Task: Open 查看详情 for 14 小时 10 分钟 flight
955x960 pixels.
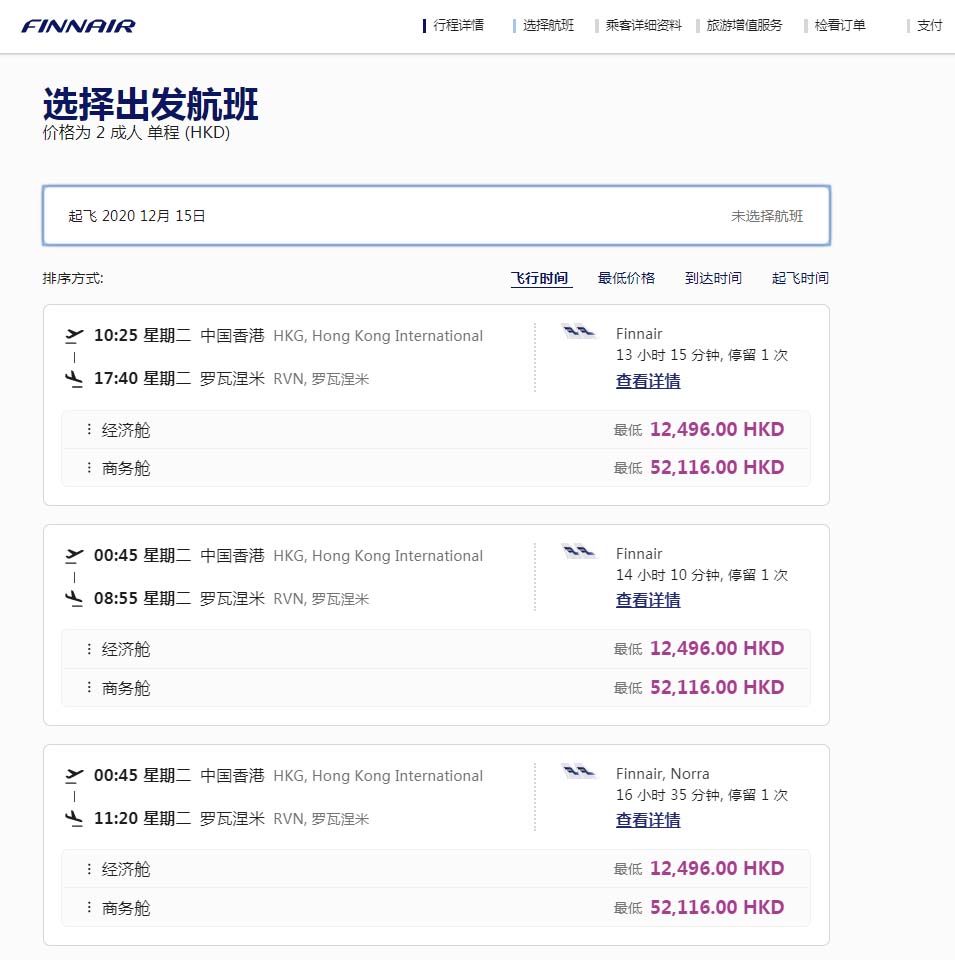Action: tap(648, 600)
